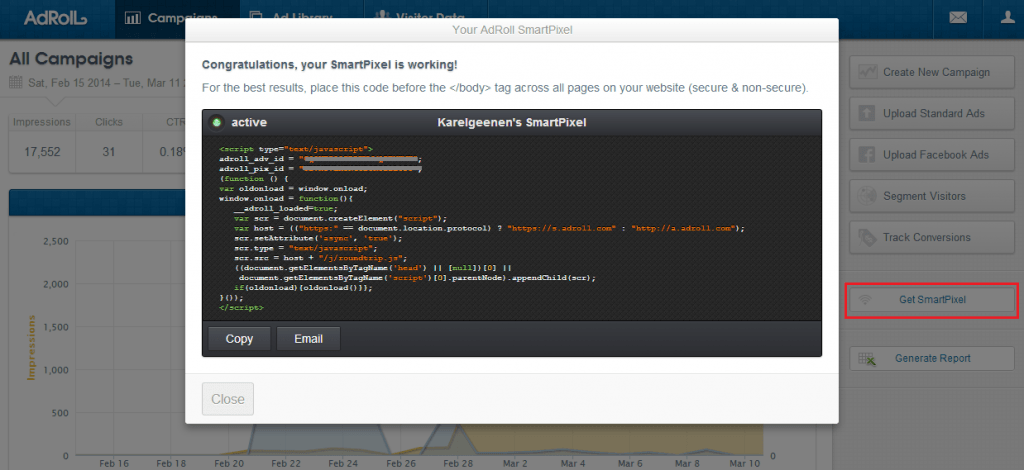Click the Feb 16 label on chart axis

click(x=114, y=463)
